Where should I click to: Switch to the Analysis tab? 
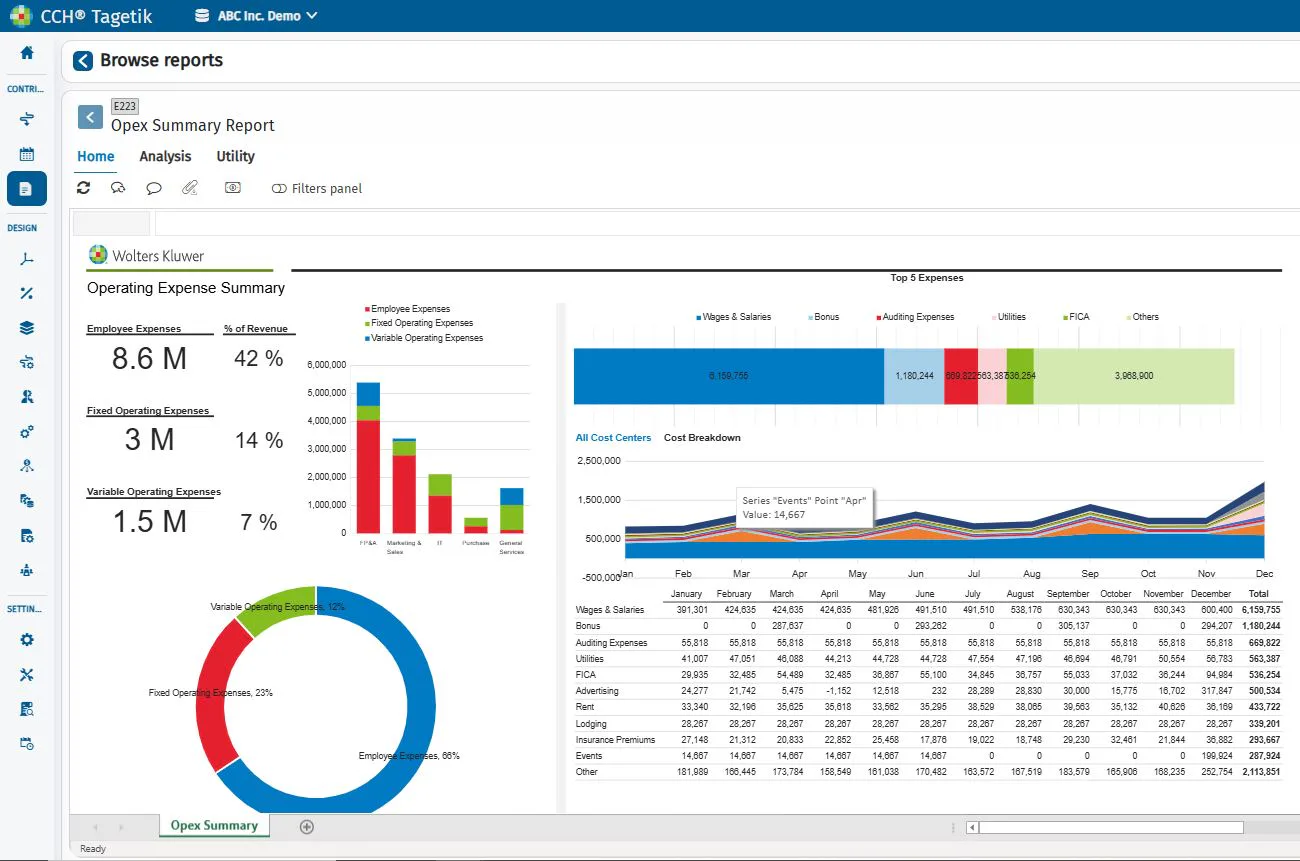(x=165, y=157)
